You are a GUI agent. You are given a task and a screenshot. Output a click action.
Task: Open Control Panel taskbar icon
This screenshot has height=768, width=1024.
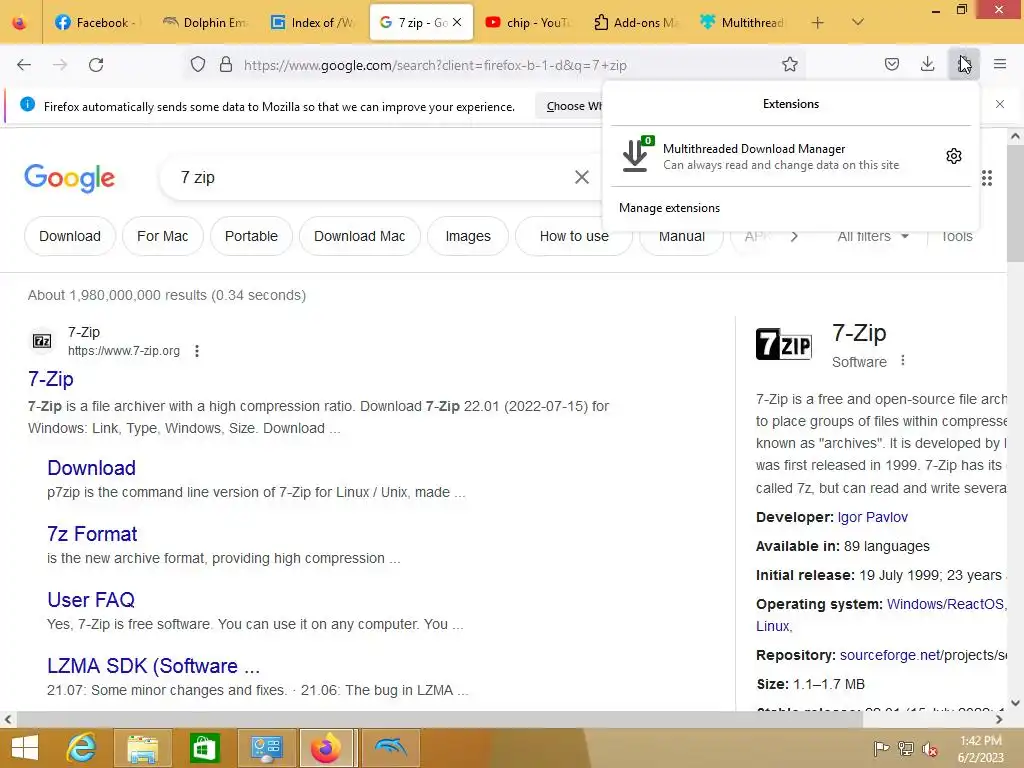(x=266, y=748)
